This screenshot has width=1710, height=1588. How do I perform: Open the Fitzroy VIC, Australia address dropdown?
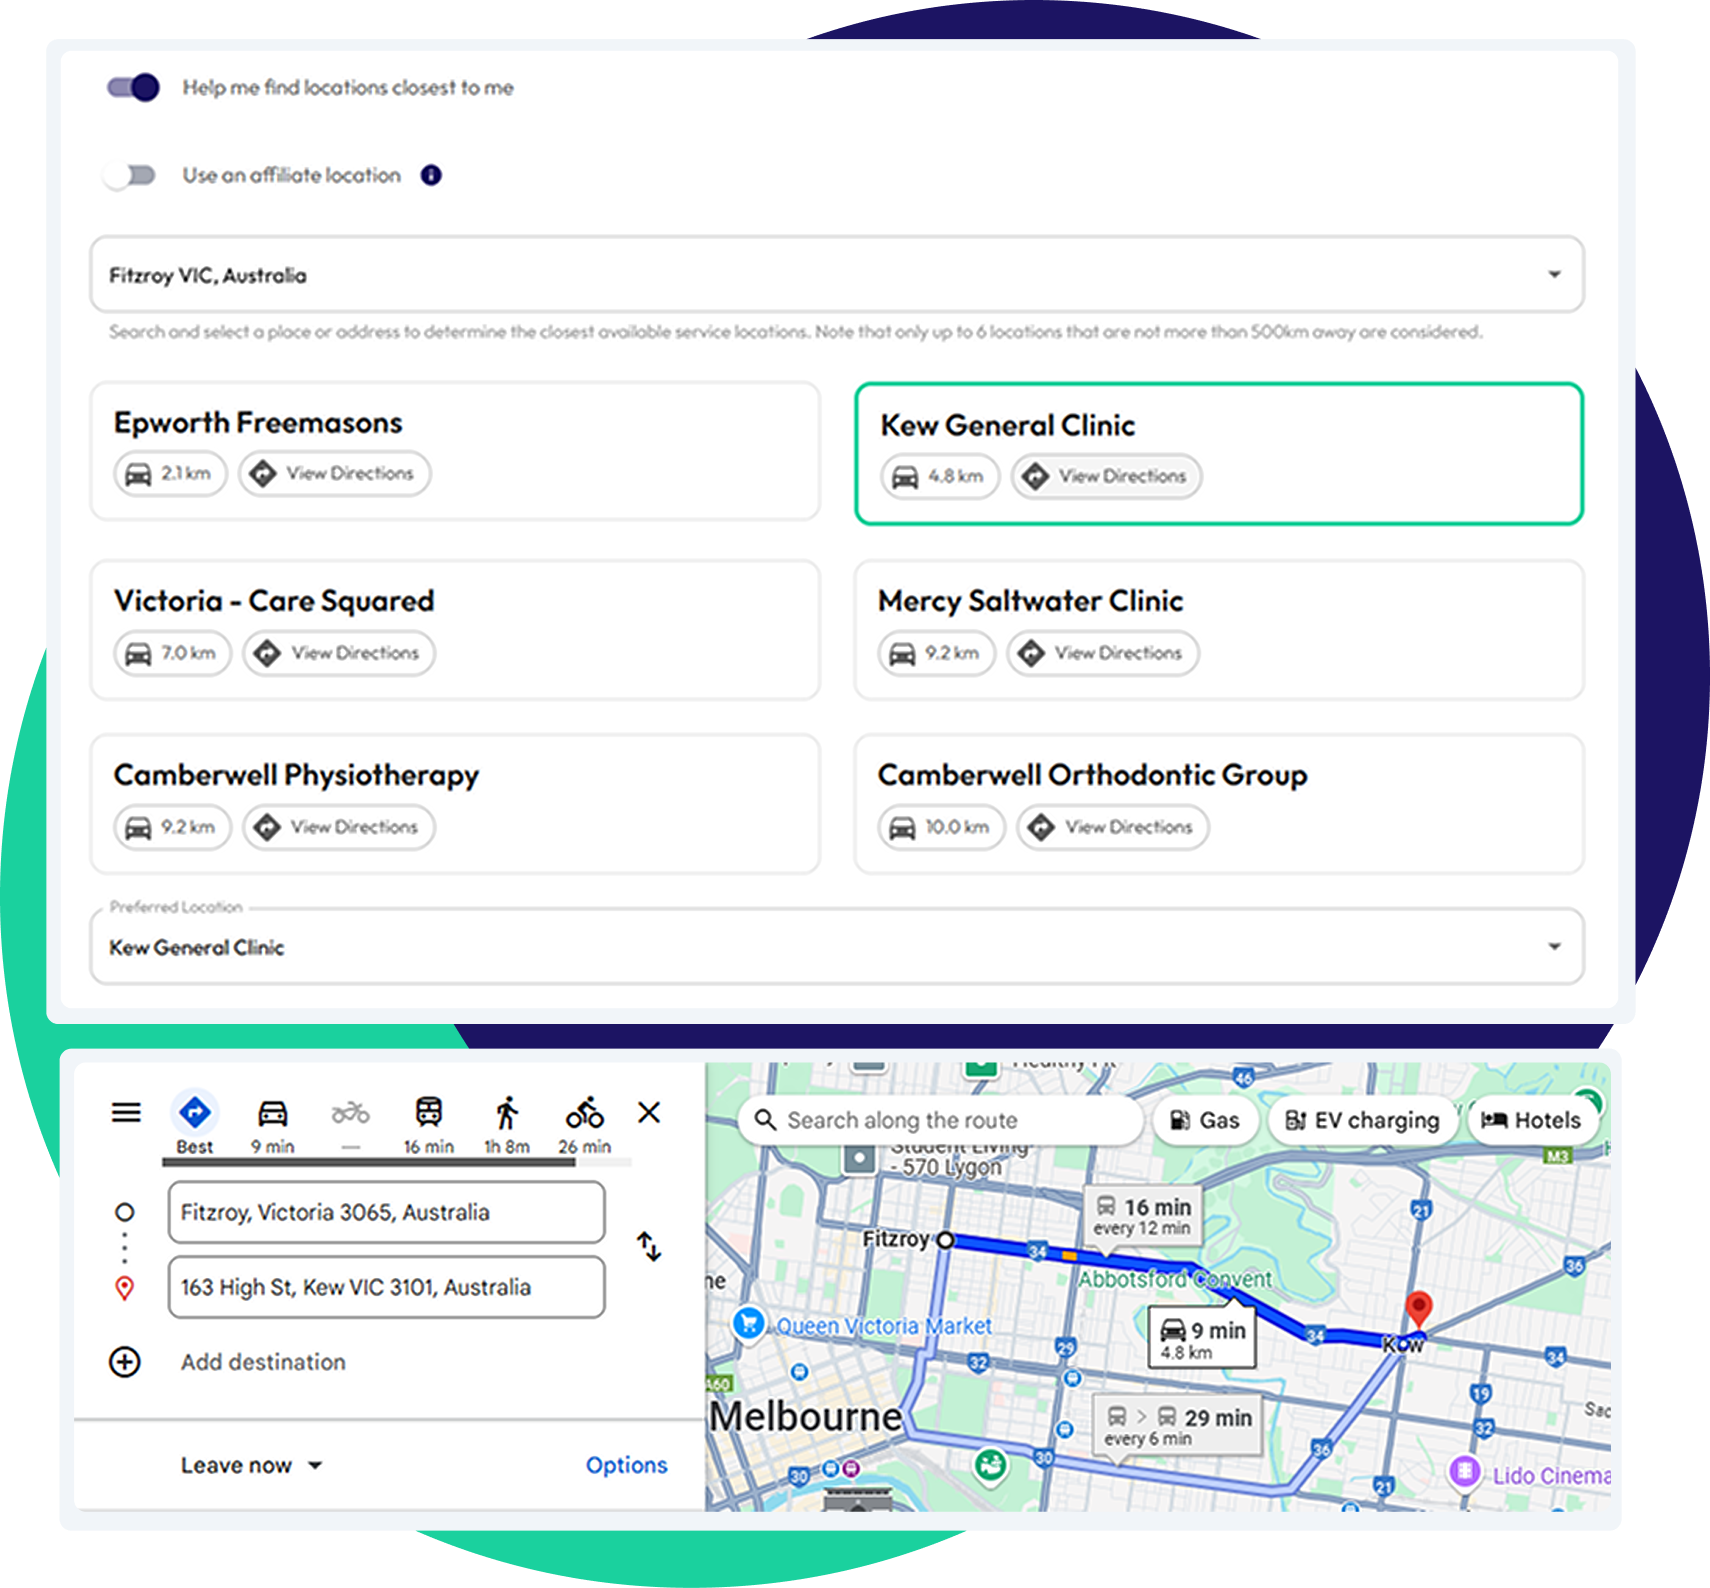pos(837,274)
